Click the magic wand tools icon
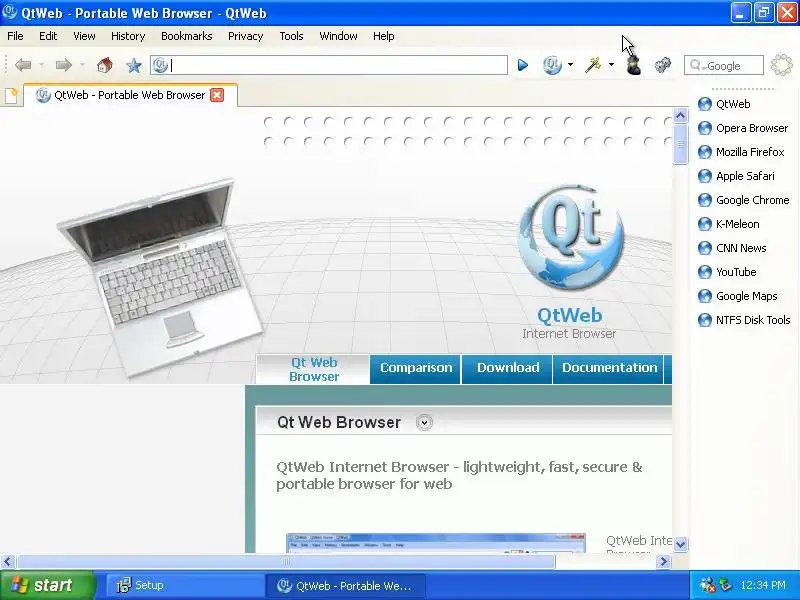Screen dimensions: 800x600 [x=593, y=65]
